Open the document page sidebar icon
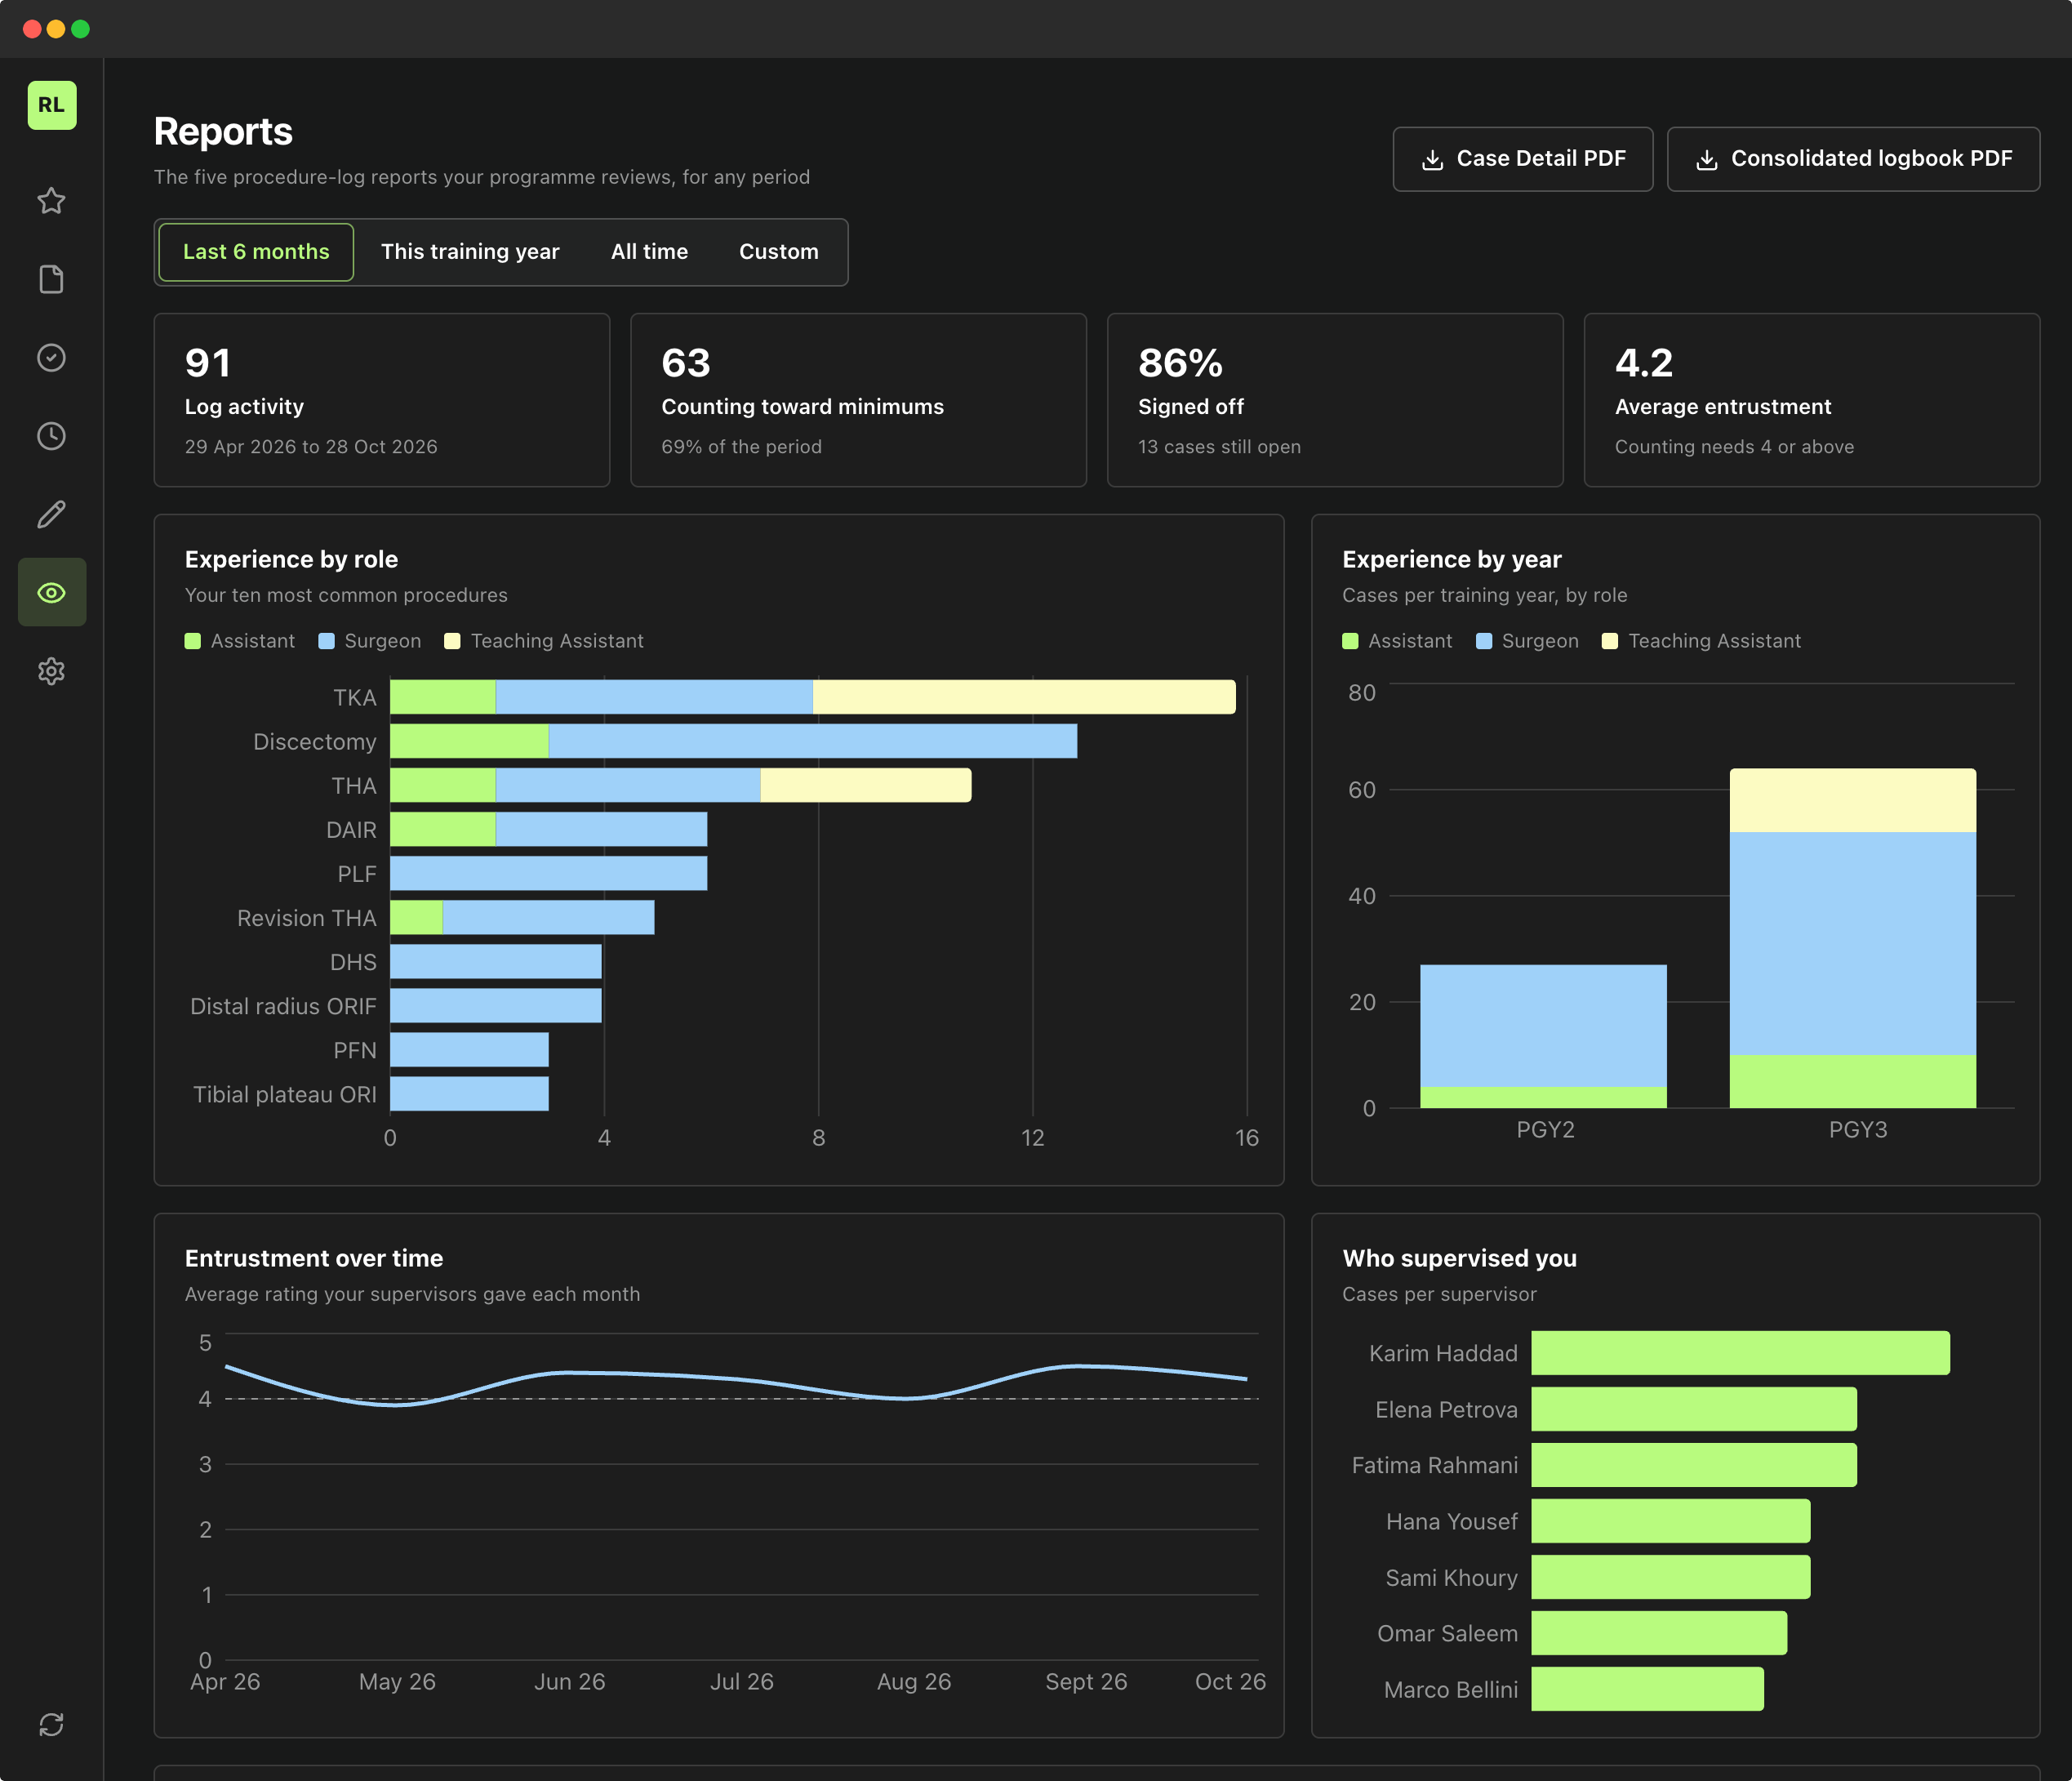 tap(52, 279)
